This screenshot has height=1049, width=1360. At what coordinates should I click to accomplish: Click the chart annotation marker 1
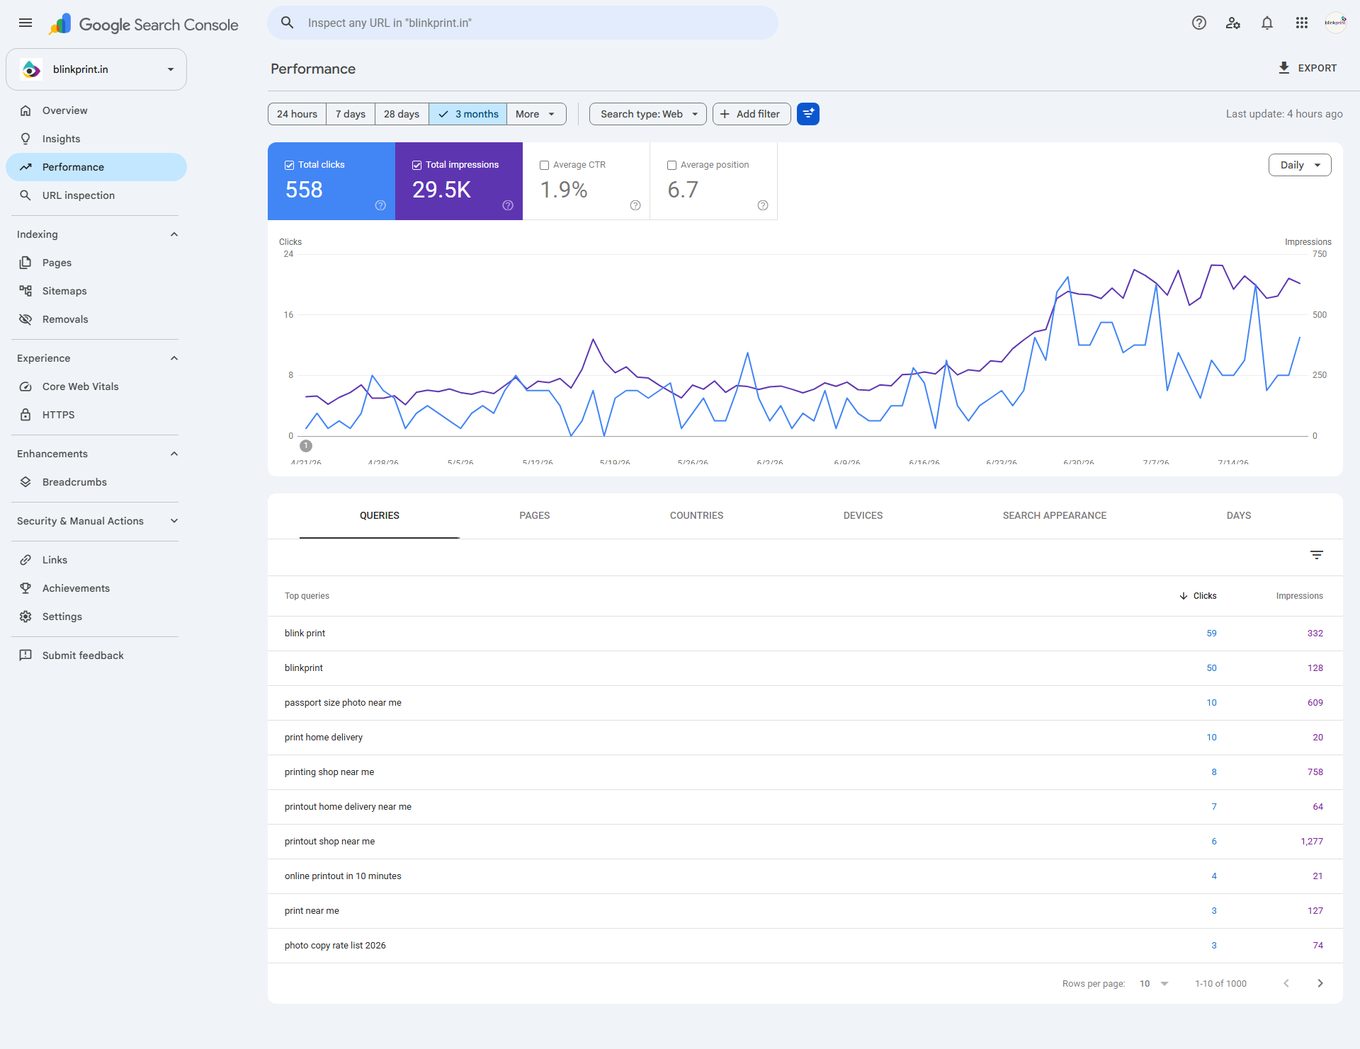click(306, 446)
